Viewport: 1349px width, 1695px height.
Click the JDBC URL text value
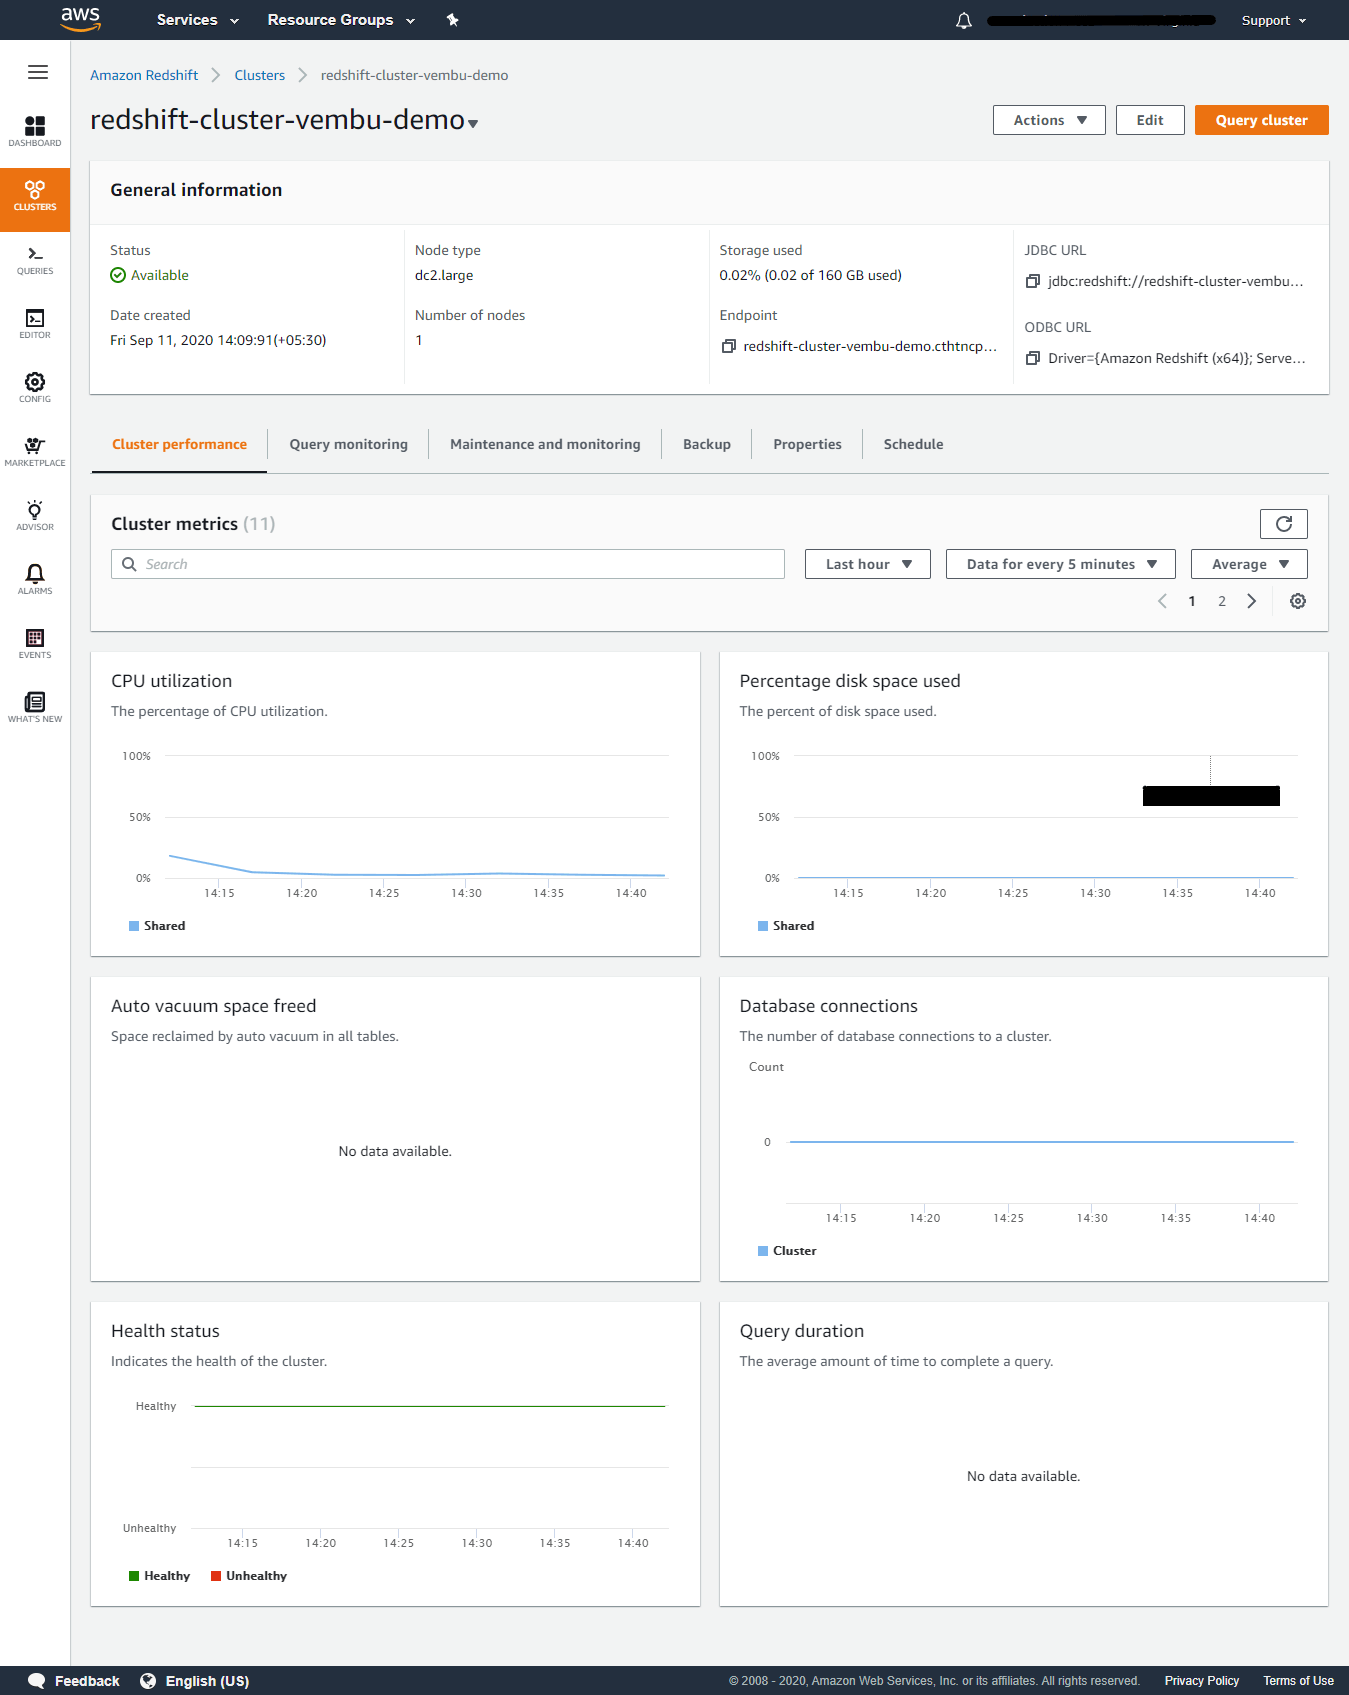(x=1176, y=281)
